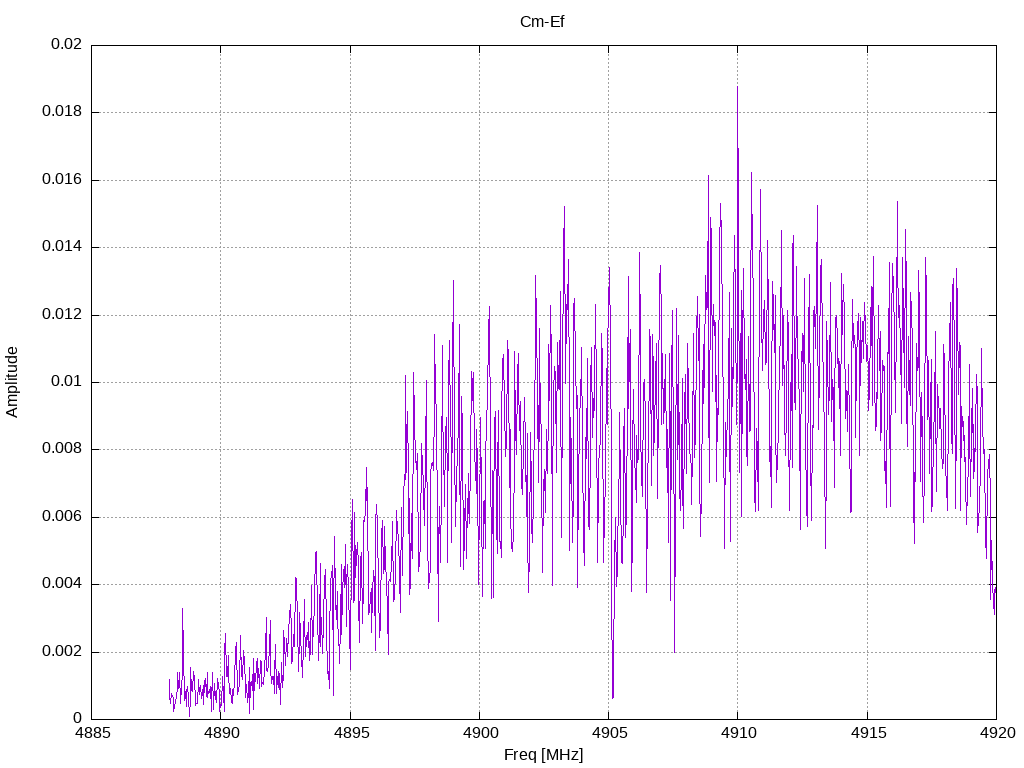Click the x-axis tick label 4895

point(350,733)
